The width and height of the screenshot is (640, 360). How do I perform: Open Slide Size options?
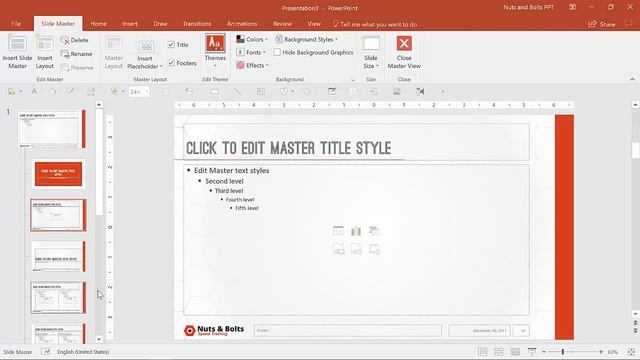(x=371, y=52)
